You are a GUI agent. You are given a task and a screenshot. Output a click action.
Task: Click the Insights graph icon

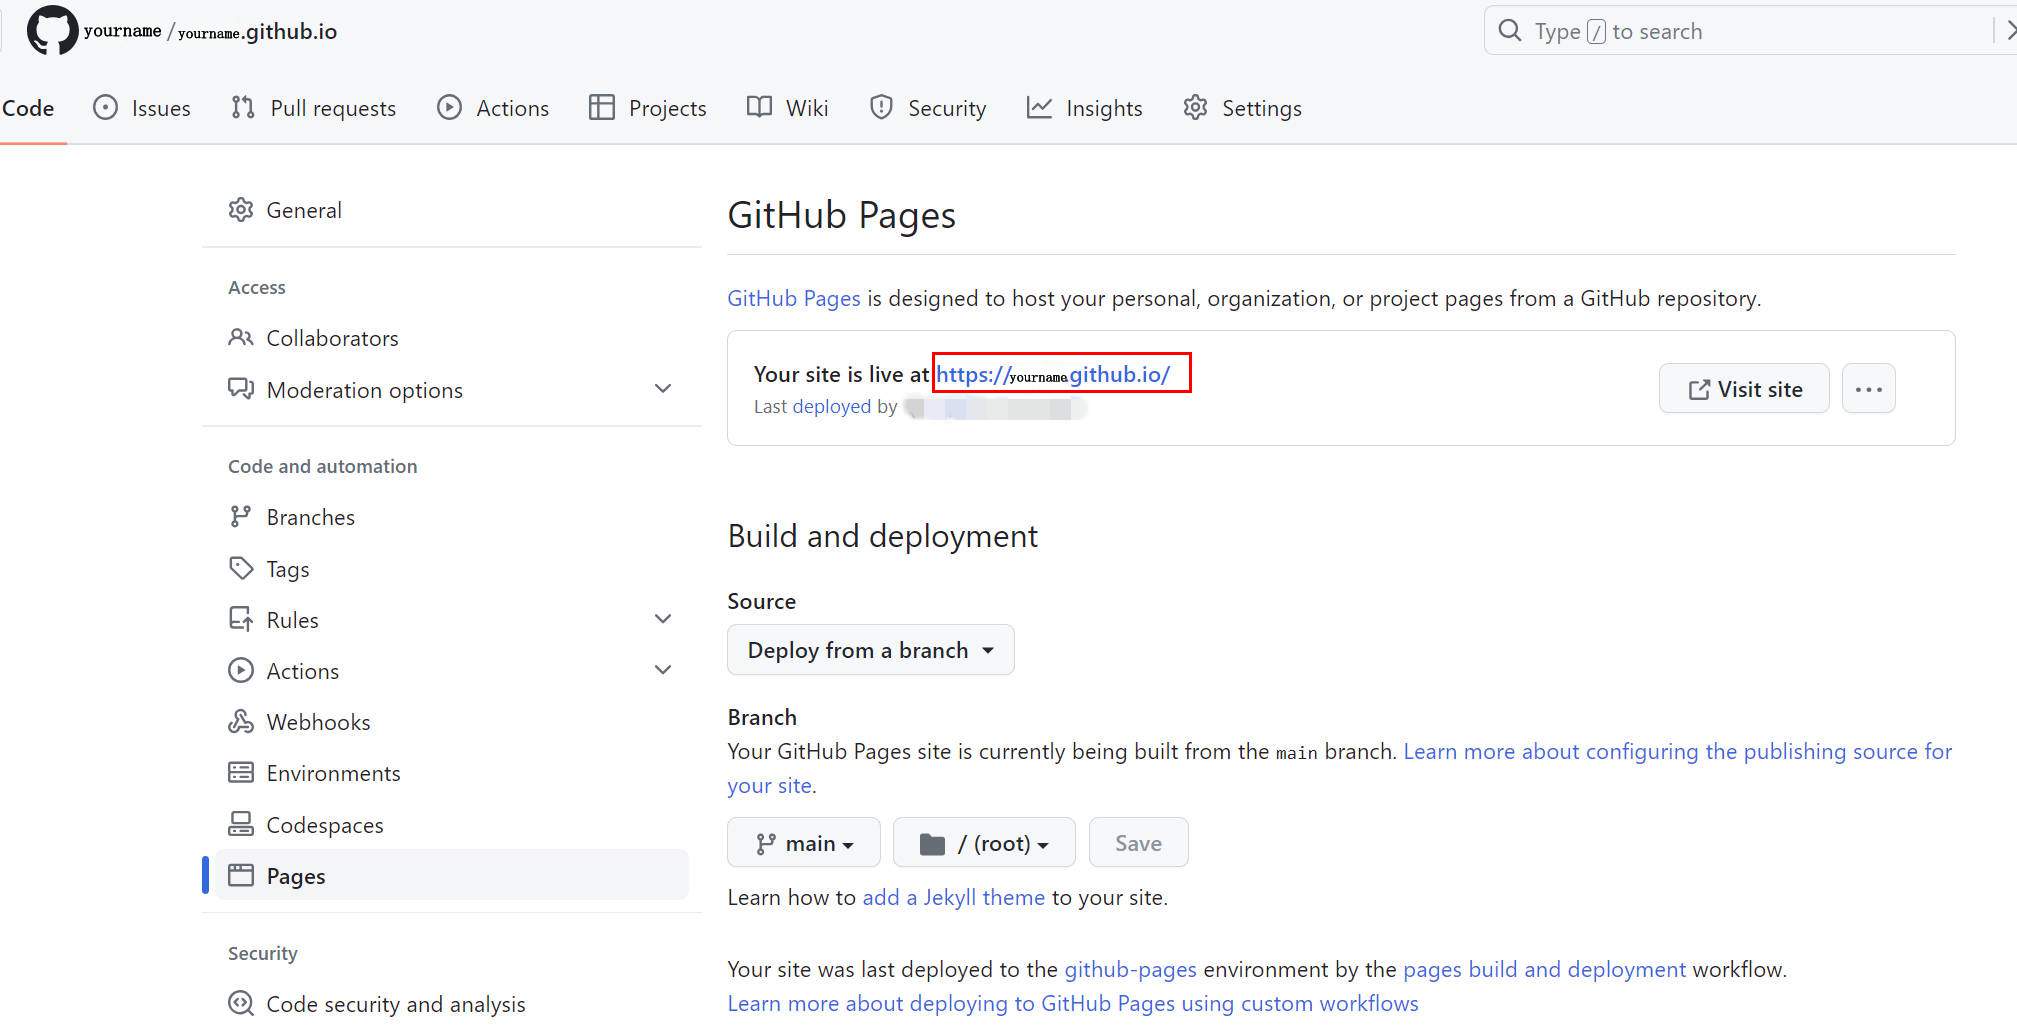click(1039, 107)
